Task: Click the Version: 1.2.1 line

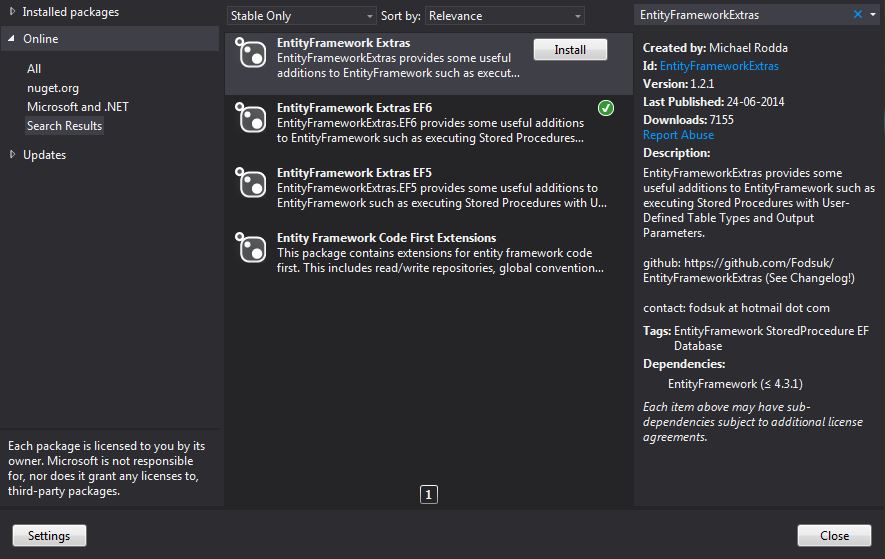Action: coord(678,84)
